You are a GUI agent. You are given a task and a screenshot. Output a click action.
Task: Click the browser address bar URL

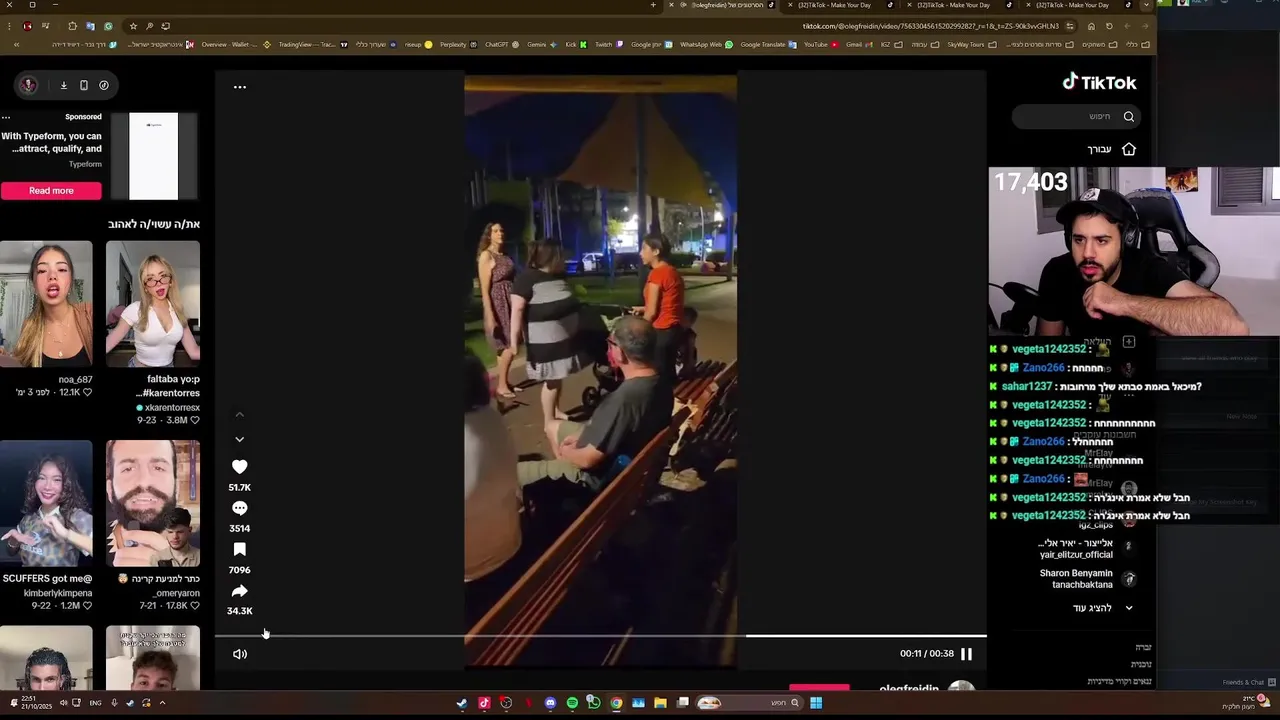click(930, 26)
